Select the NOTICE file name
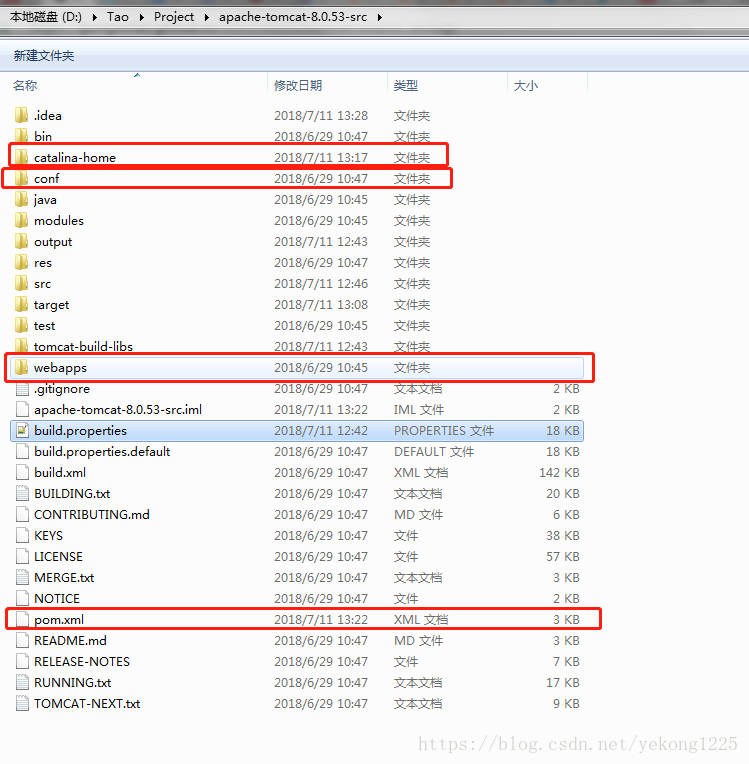 coord(57,598)
